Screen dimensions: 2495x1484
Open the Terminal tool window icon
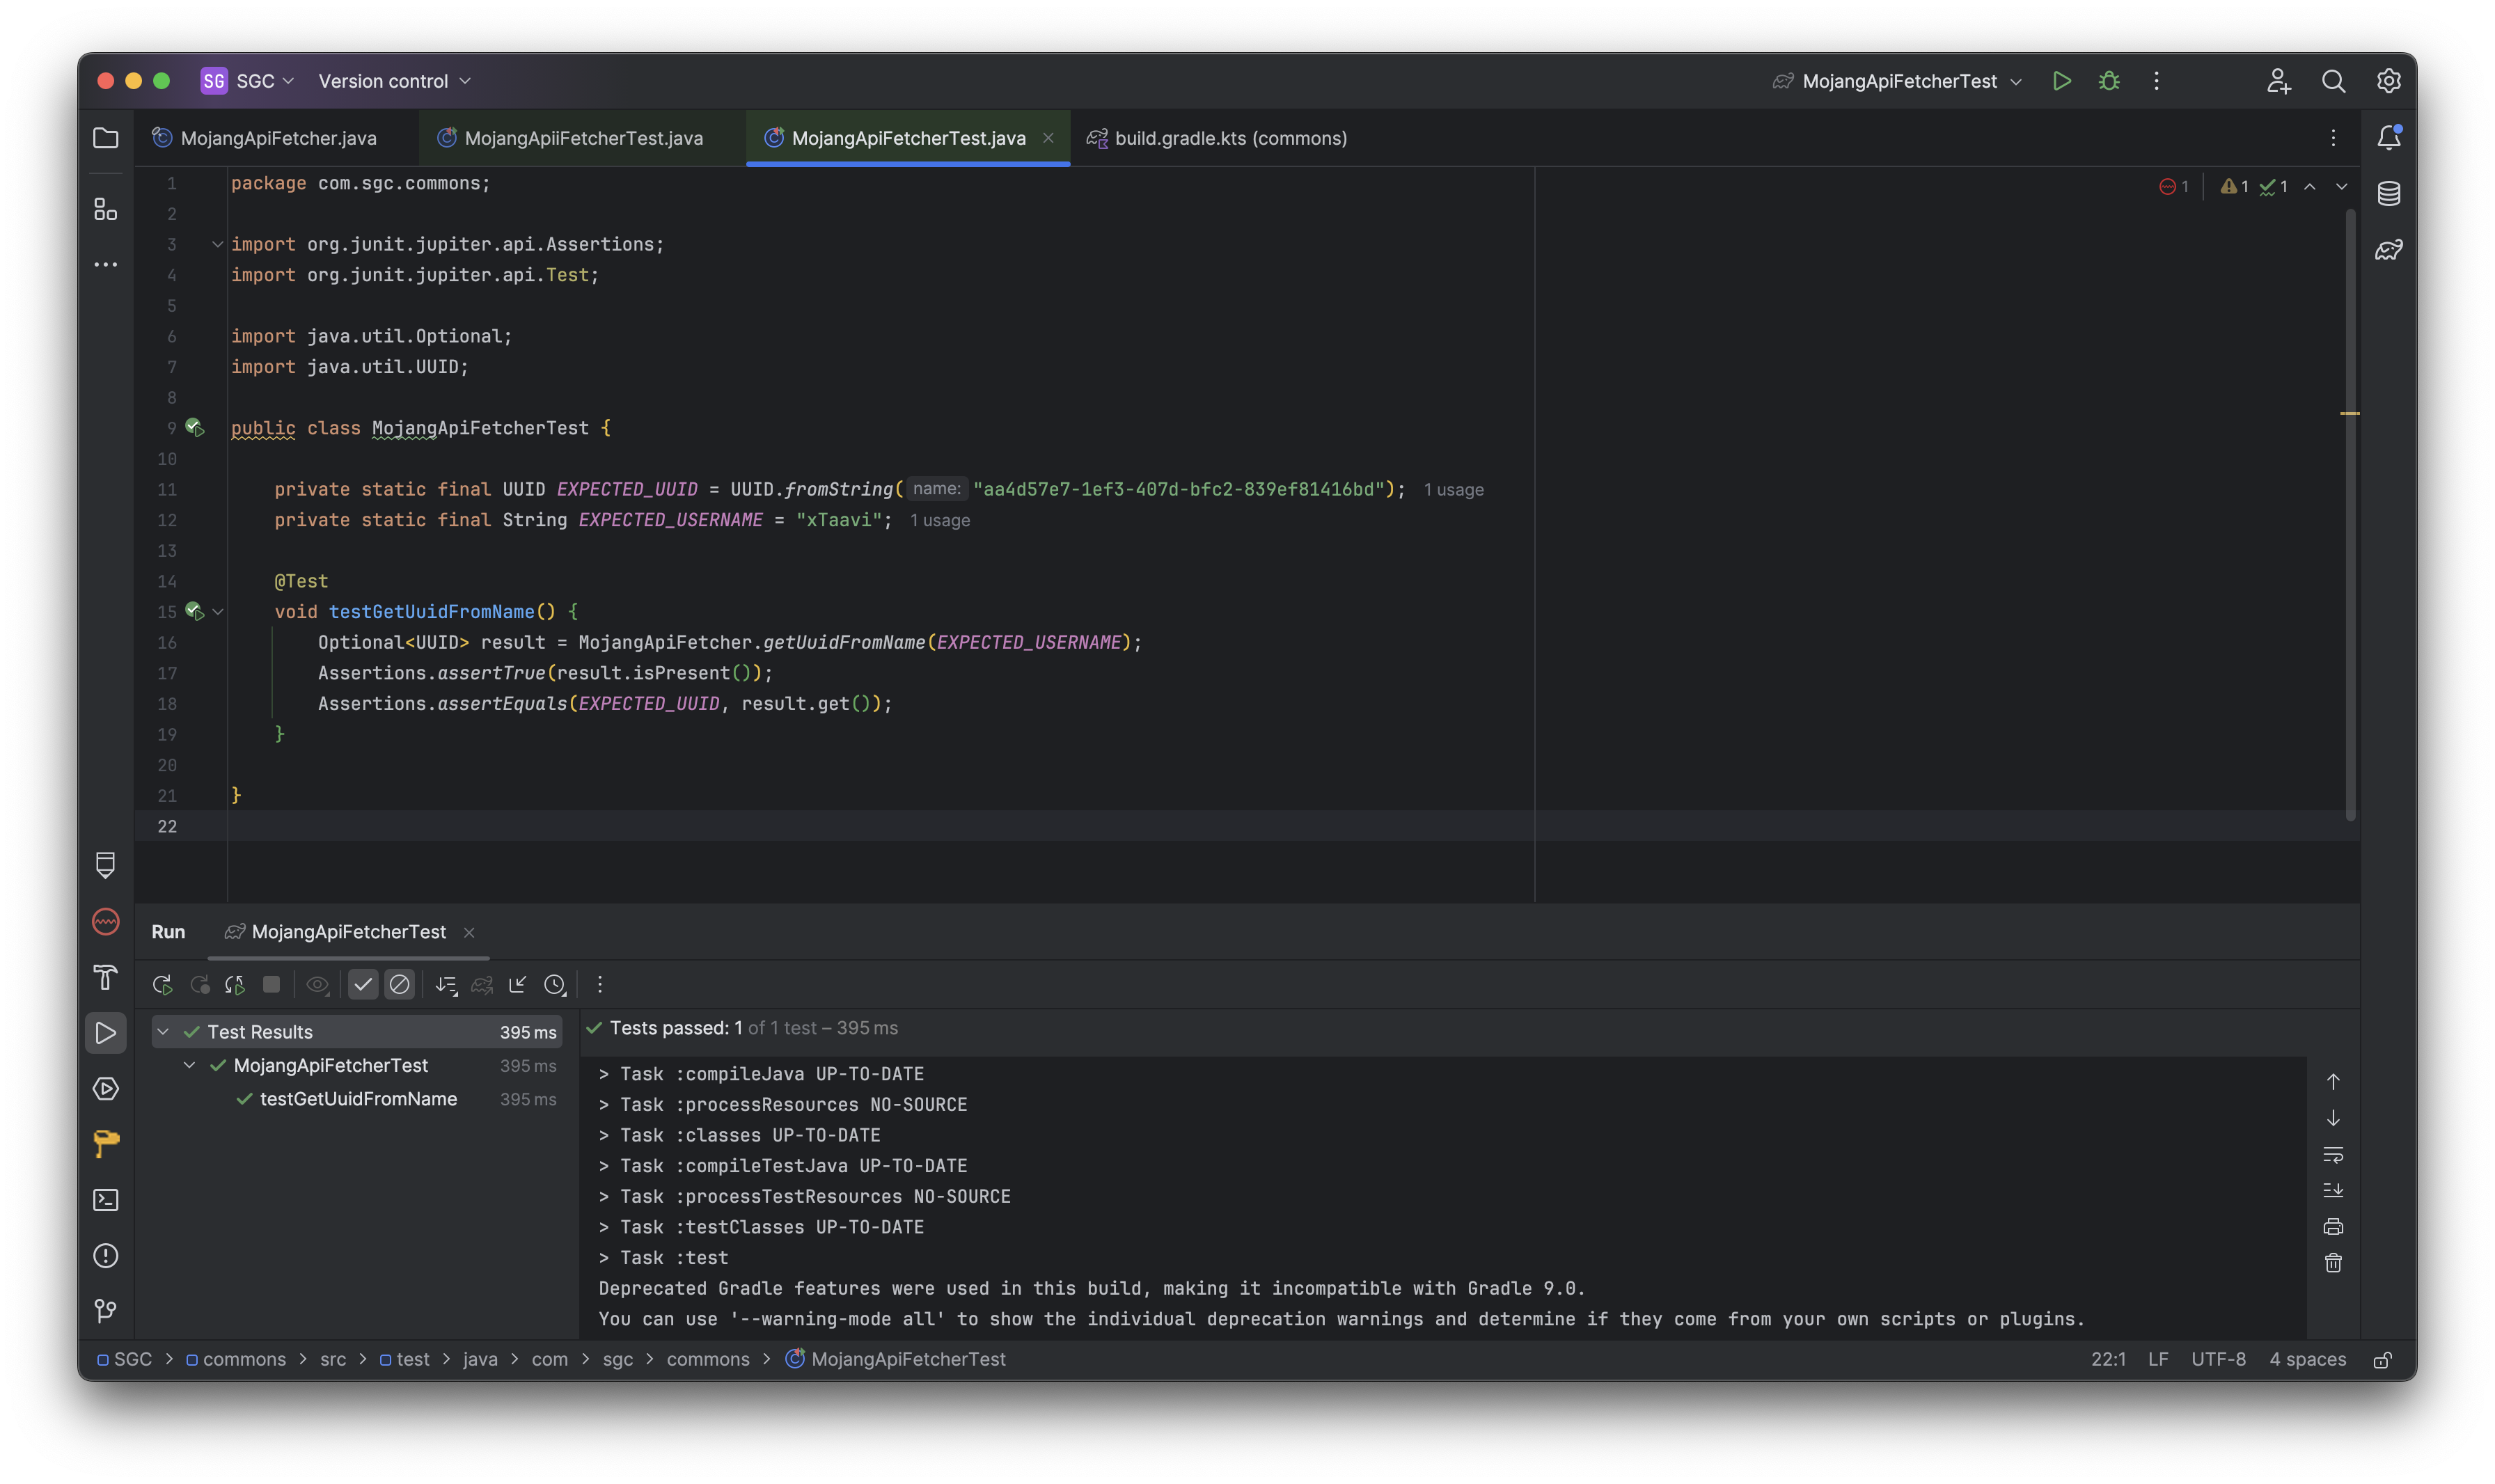(105, 1200)
